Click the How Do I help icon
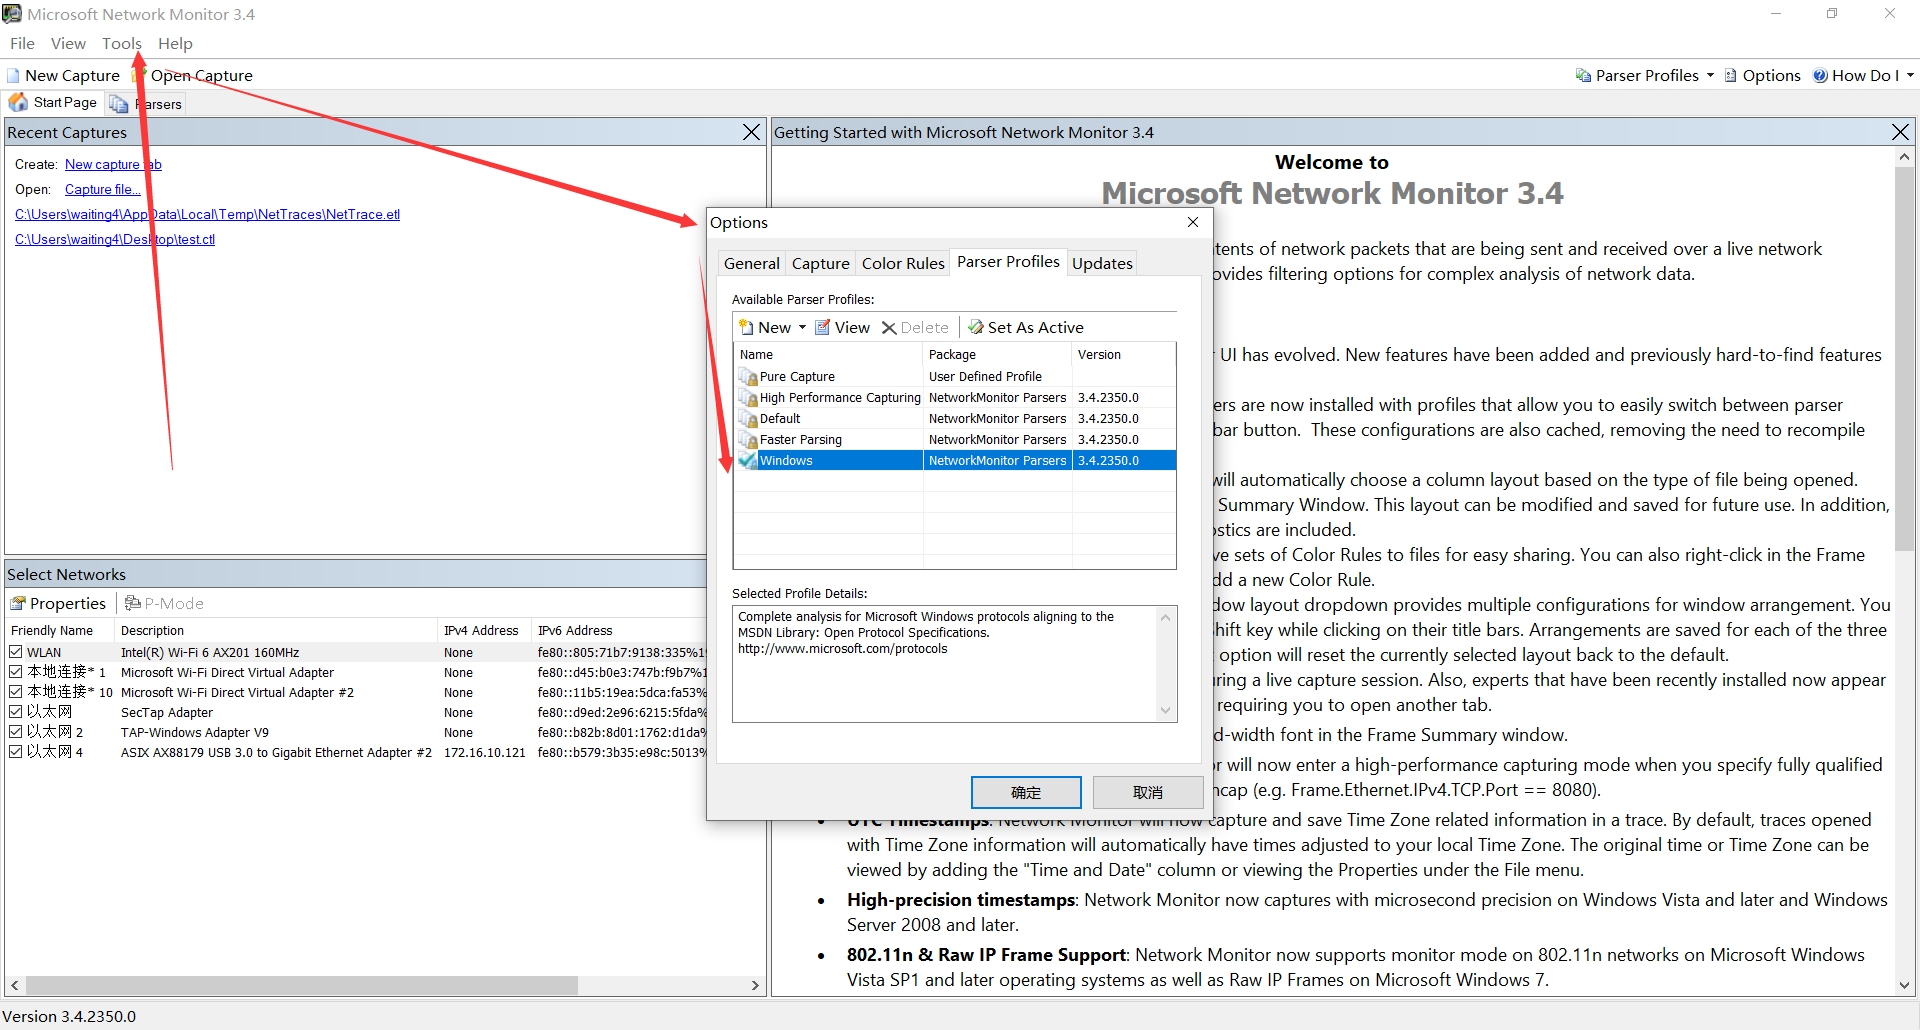This screenshot has width=1920, height=1030. coord(1821,76)
